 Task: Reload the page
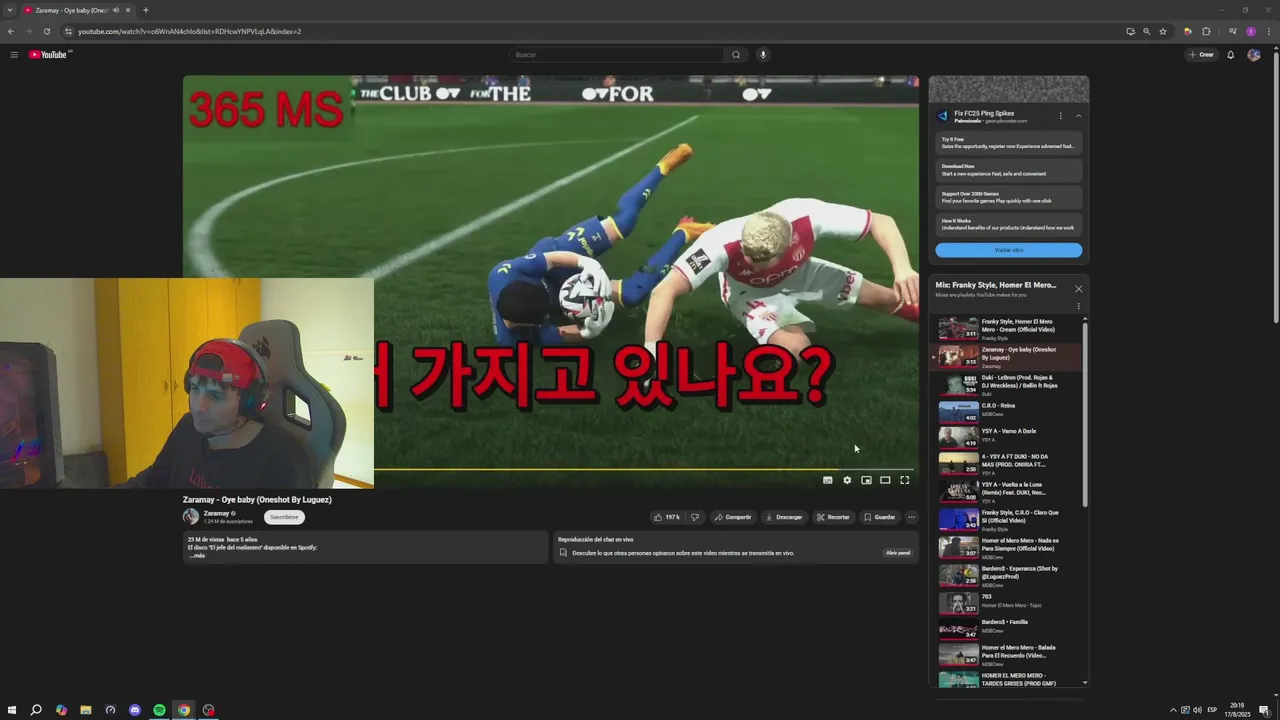(x=46, y=31)
